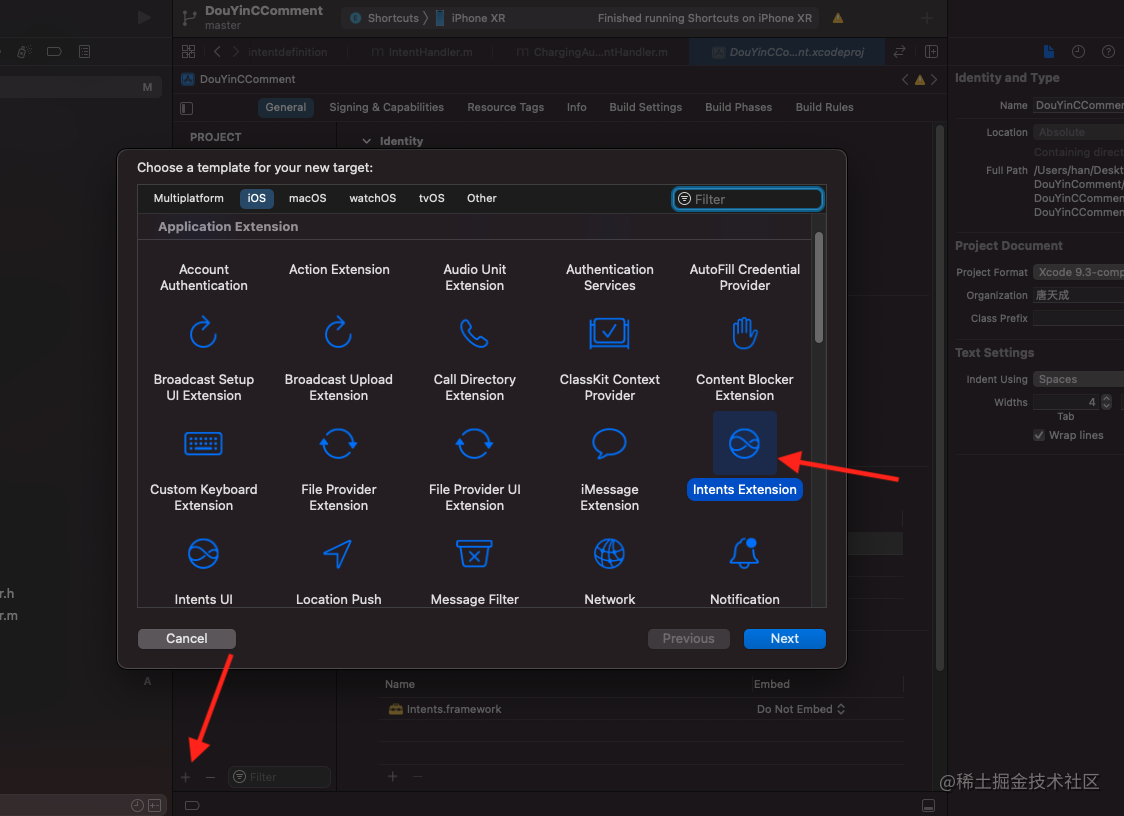Screen dimensions: 1124x816
Task: Select the Broadcast Upload Extension template
Action: point(338,356)
